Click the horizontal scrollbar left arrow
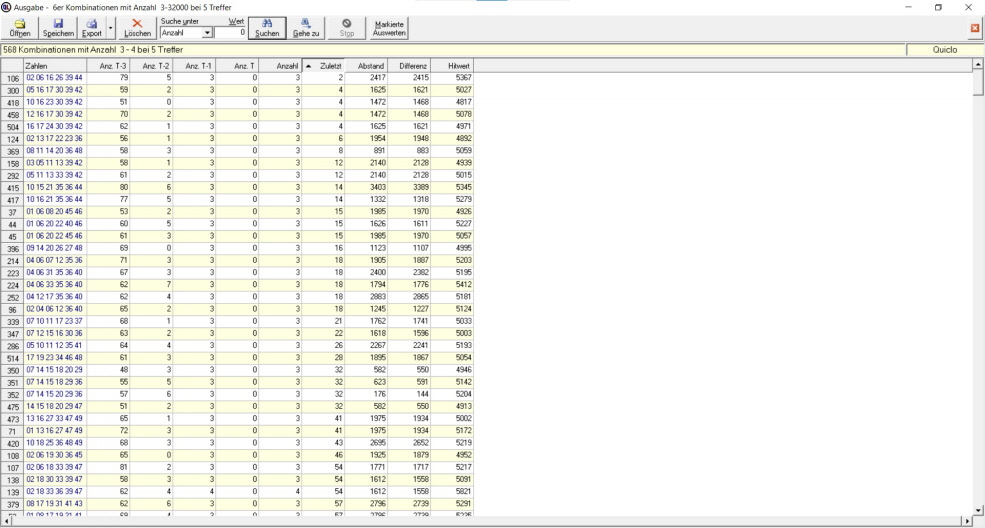 click(5, 521)
